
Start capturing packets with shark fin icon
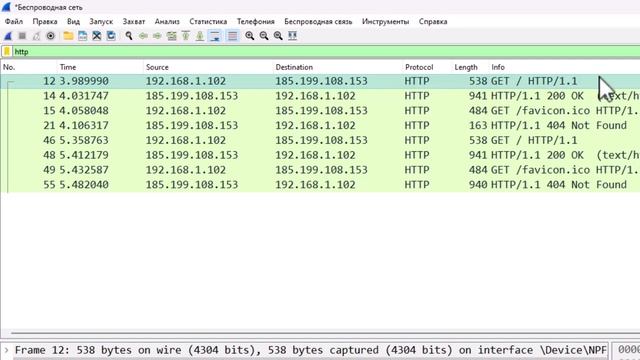pyautogui.click(x=8, y=36)
